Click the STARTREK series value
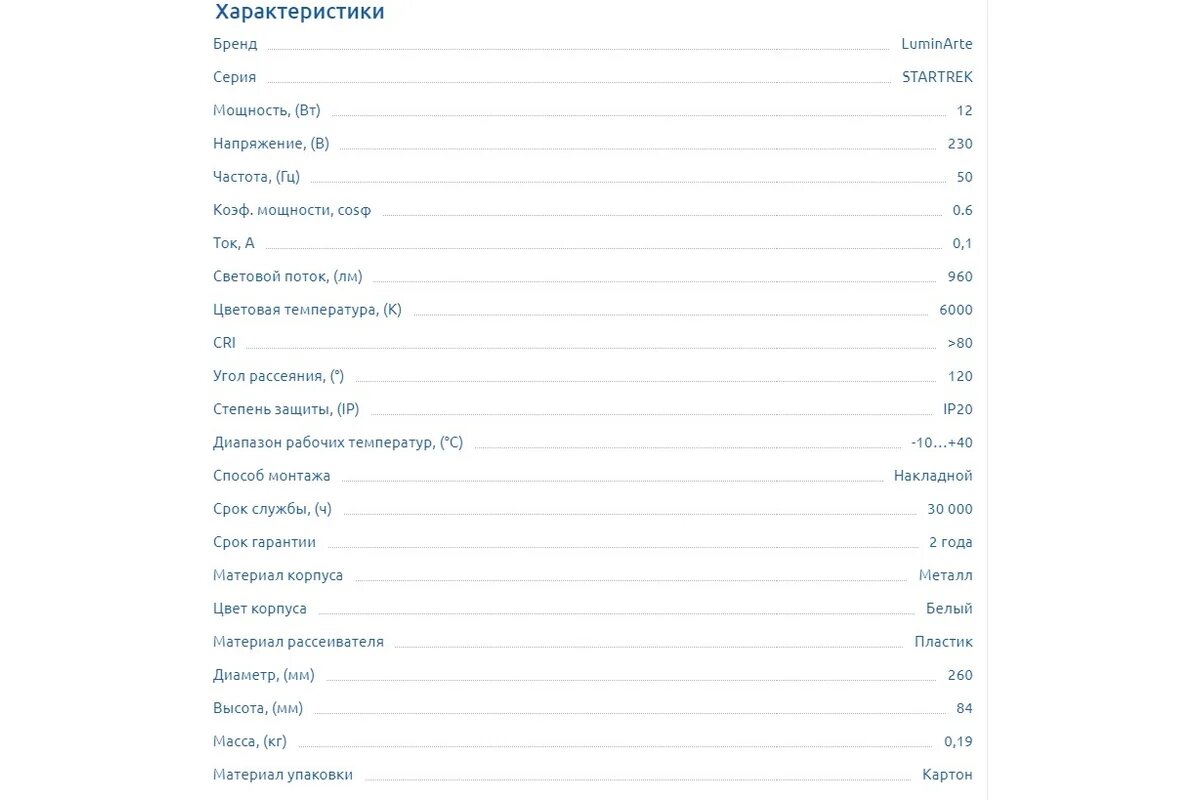This screenshot has height=800, width=1200. click(937, 77)
